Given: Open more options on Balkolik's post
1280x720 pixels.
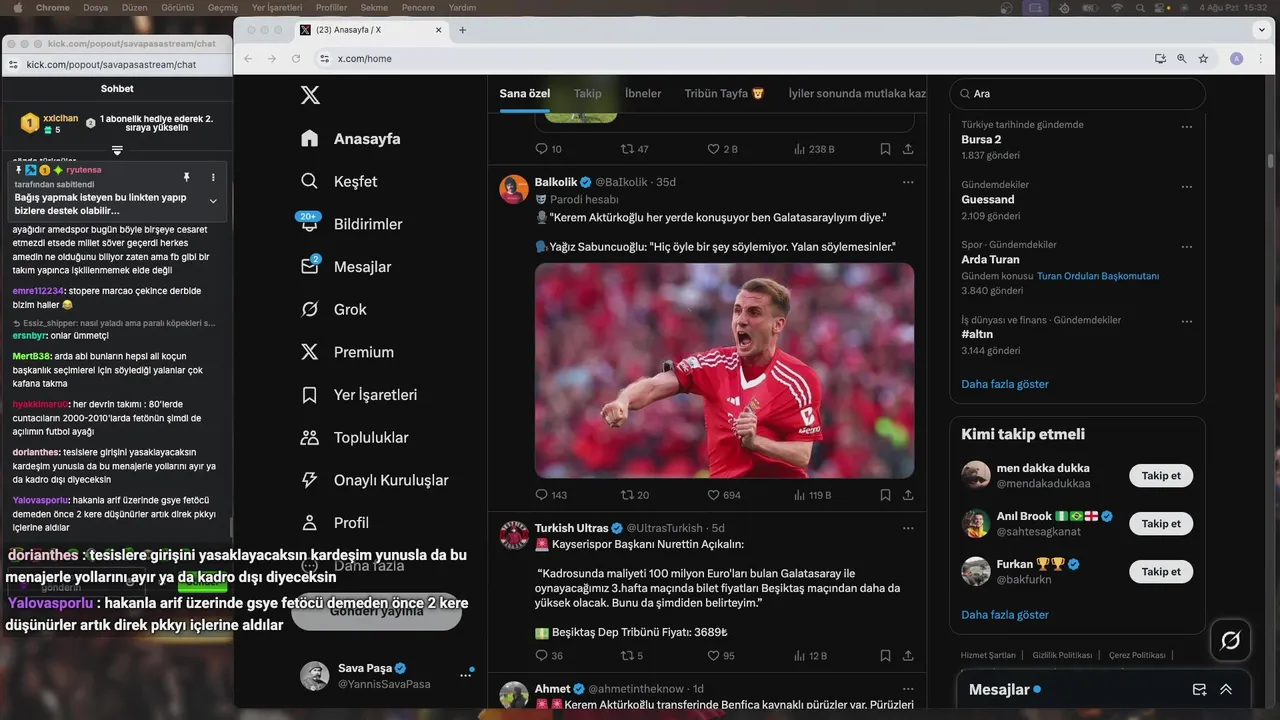Looking at the screenshot, I should pyautogui.click(x=908, y=182).
